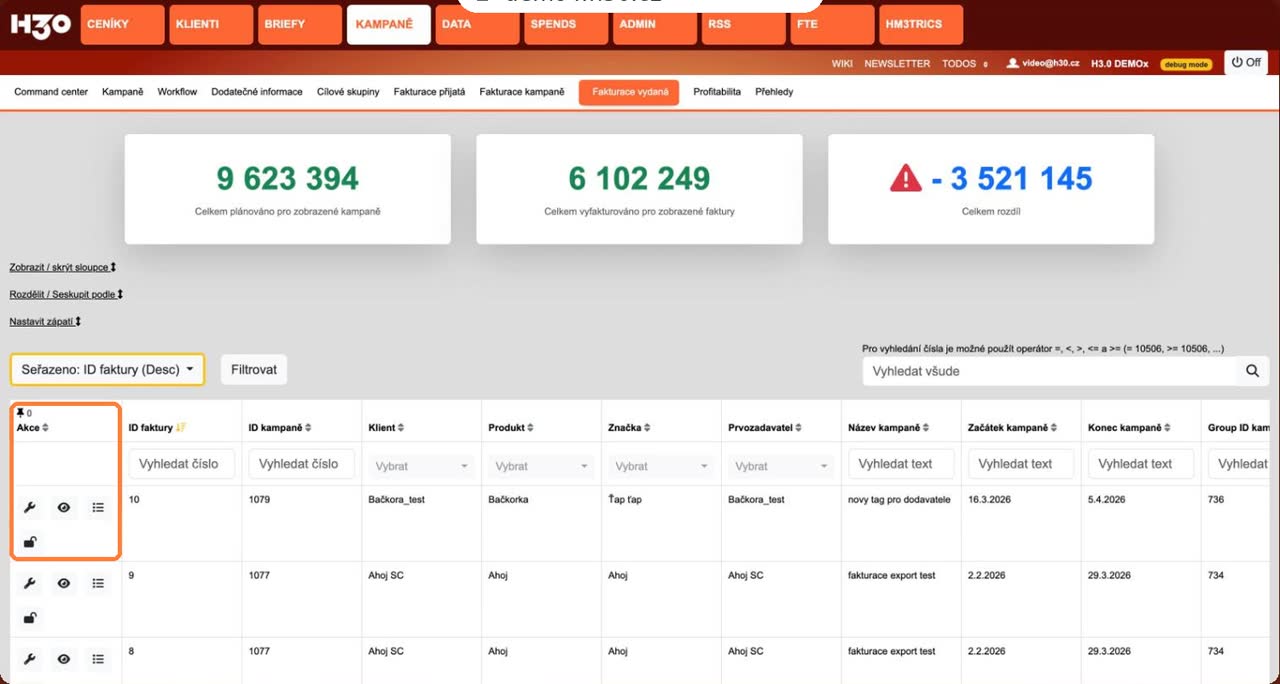Viewport: 1280px width, 684px height.
Task: Open the Prvozadavatel Vybrat filter dropdown
Action: click(x=781, y=466)
